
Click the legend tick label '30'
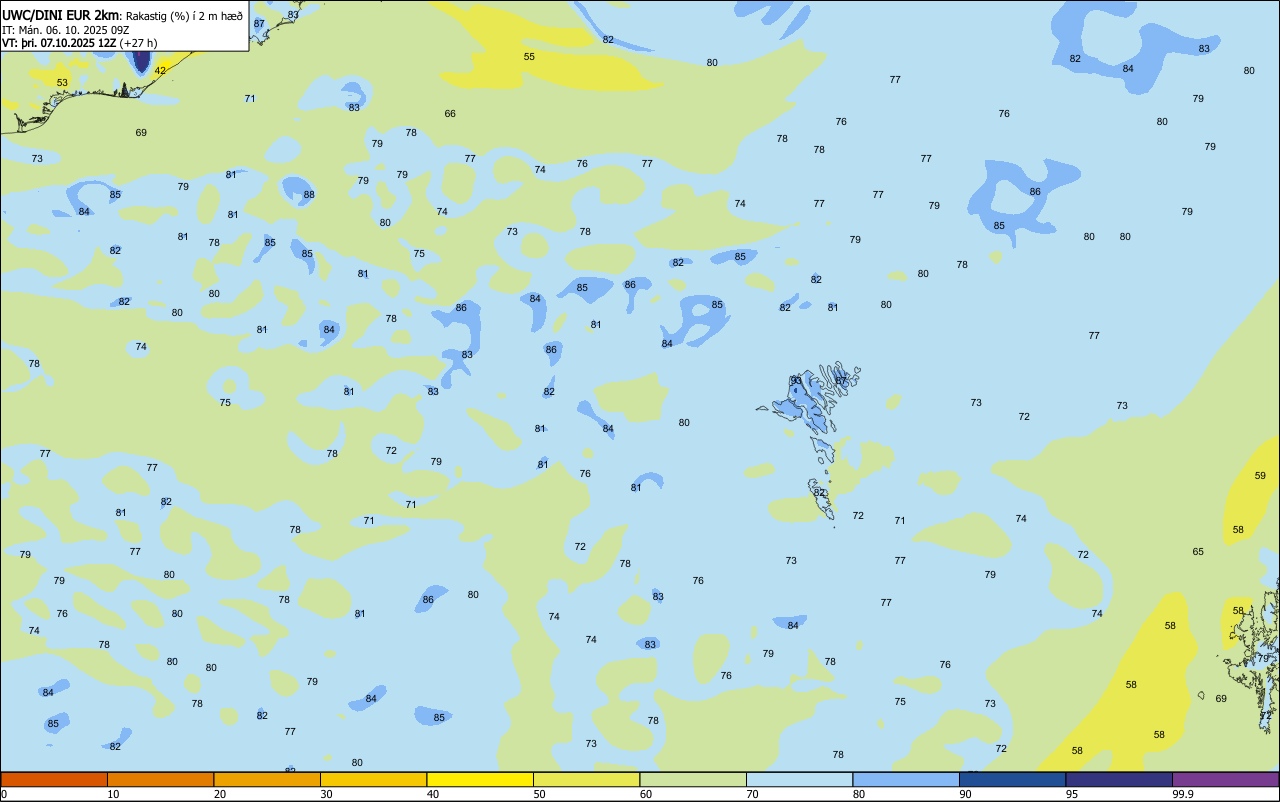[326, 794]
